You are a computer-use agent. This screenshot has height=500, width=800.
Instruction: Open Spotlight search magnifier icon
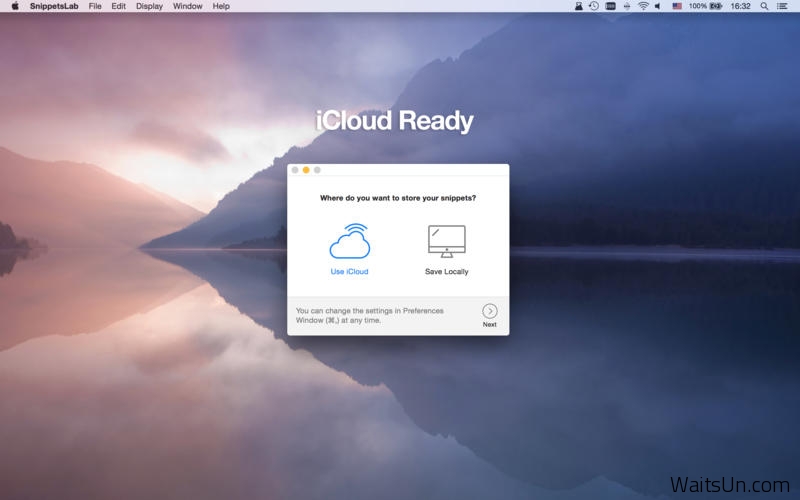point(764,6)
